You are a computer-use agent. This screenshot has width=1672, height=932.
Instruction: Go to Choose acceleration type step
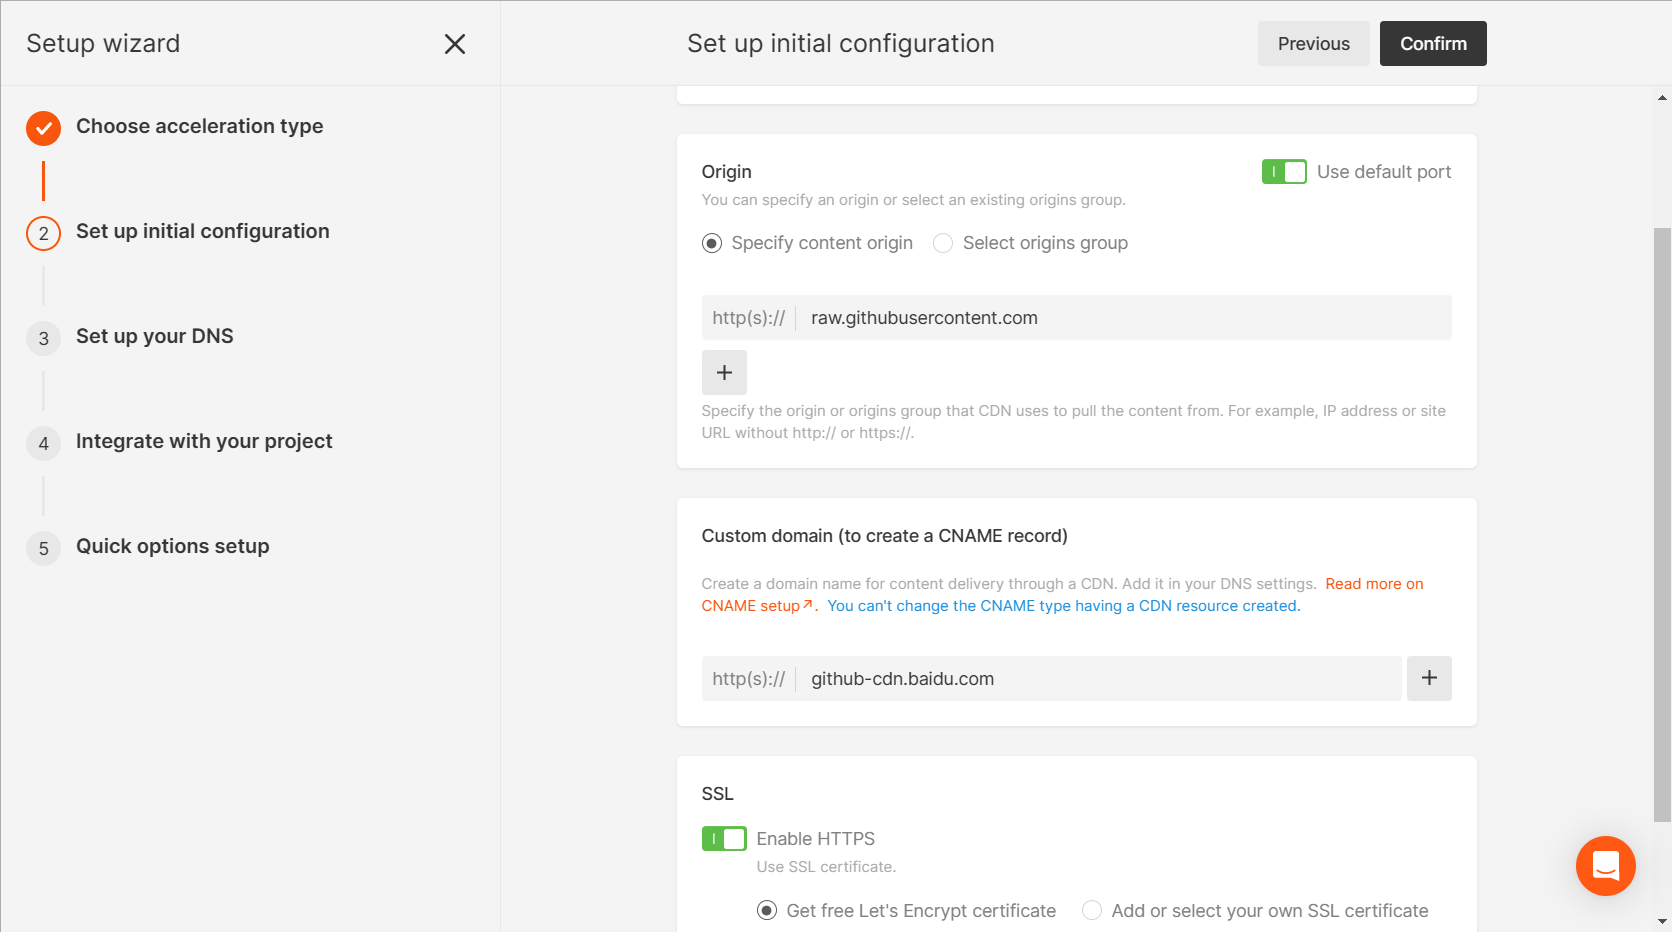click(199, 126)
